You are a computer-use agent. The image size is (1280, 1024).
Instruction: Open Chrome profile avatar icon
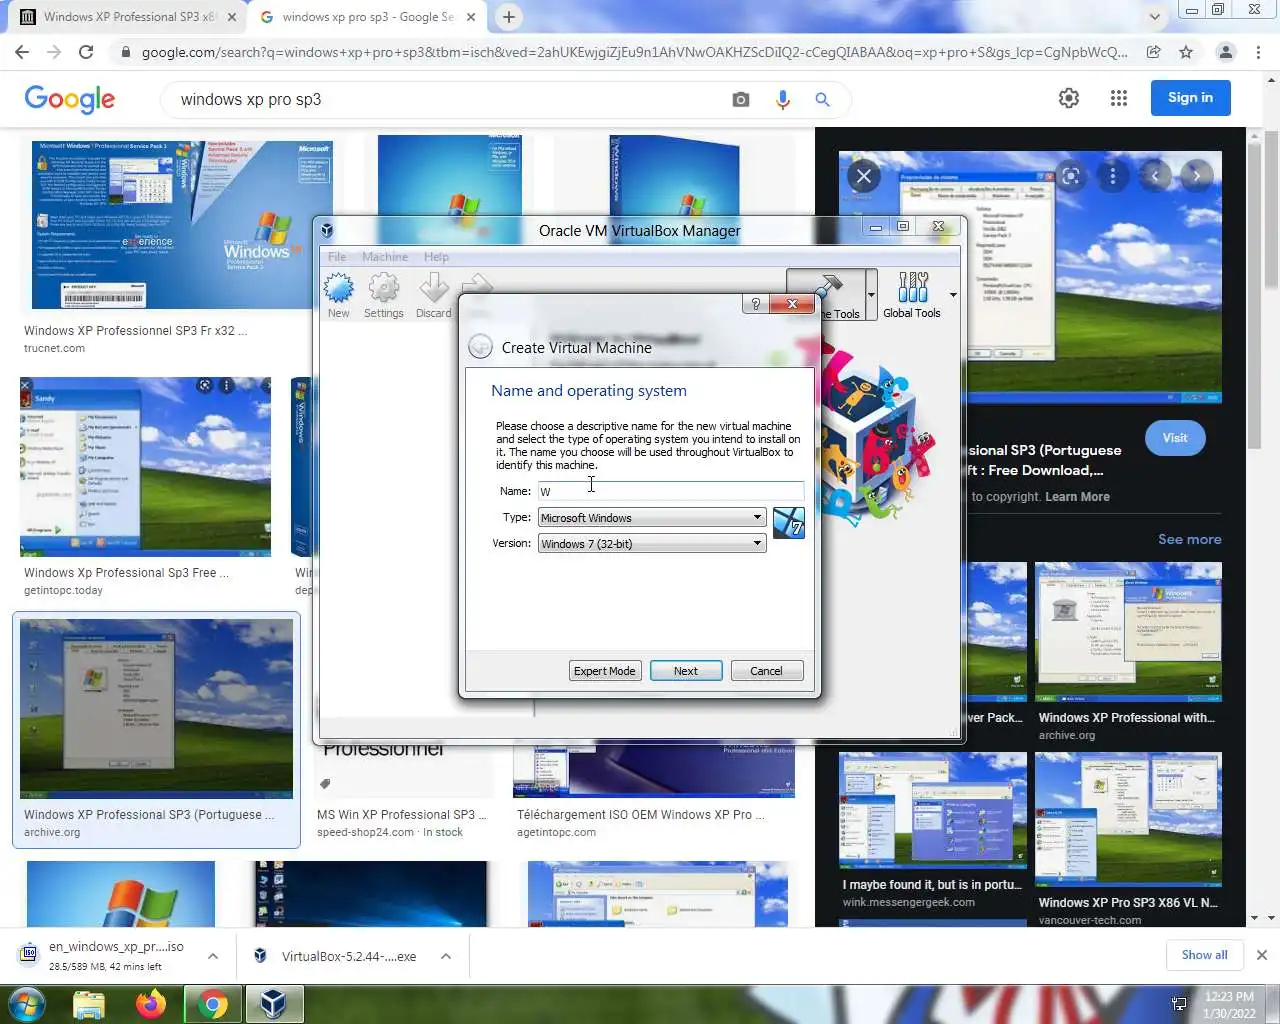(x=1225, y=52)
